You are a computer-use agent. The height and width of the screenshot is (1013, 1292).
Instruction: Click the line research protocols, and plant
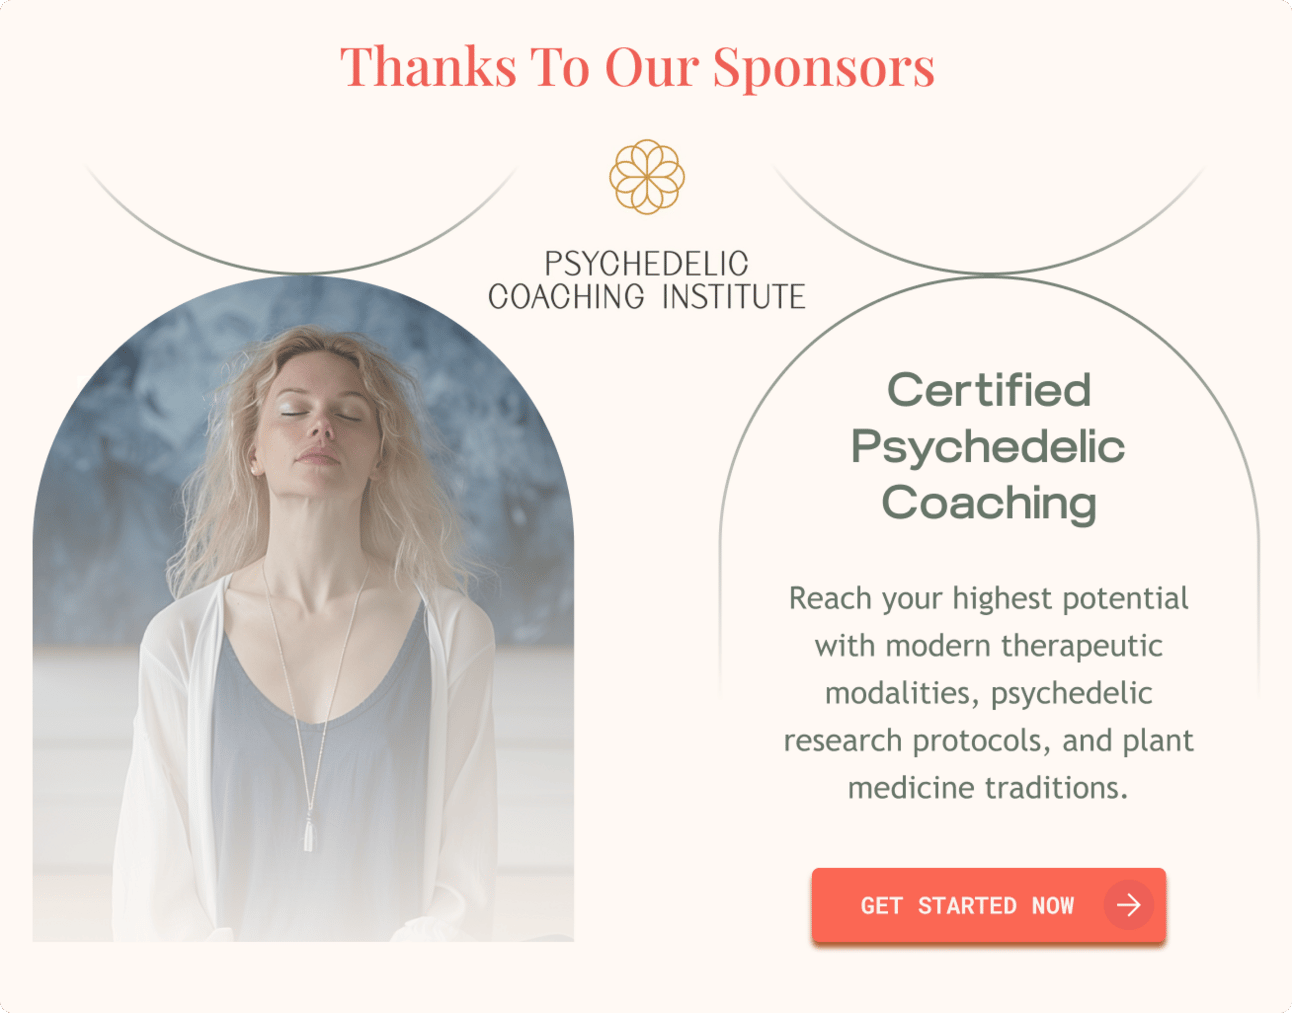(x=989, y=741)
